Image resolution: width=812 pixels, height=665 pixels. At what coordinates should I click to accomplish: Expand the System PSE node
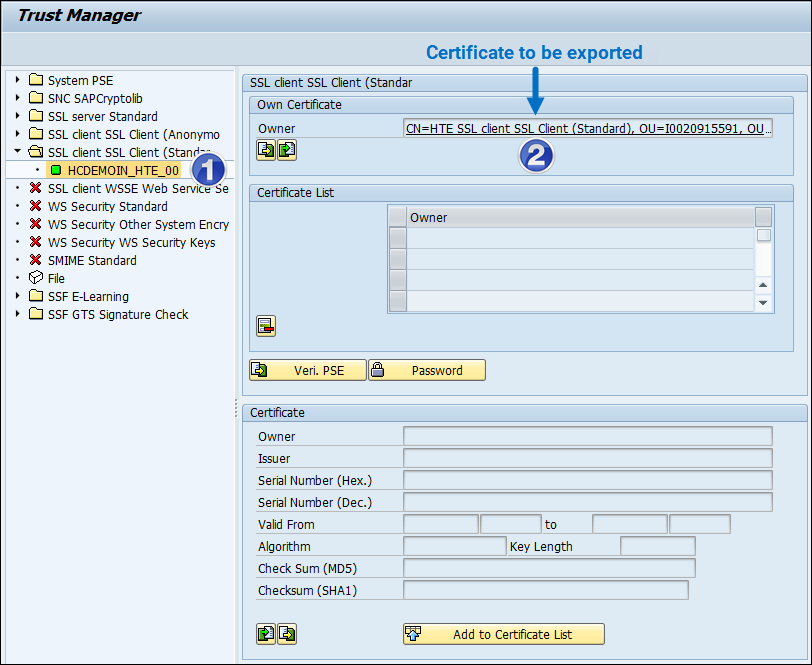[18, 80]
